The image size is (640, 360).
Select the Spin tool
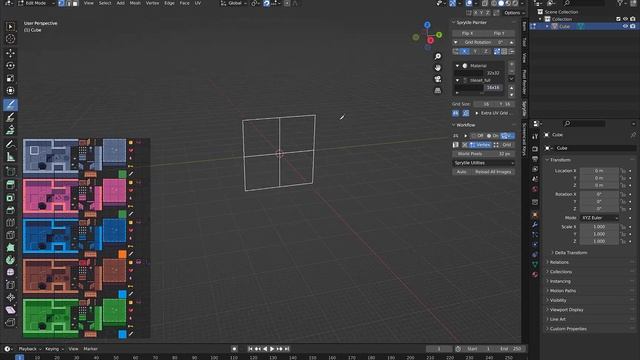[10, 260]
